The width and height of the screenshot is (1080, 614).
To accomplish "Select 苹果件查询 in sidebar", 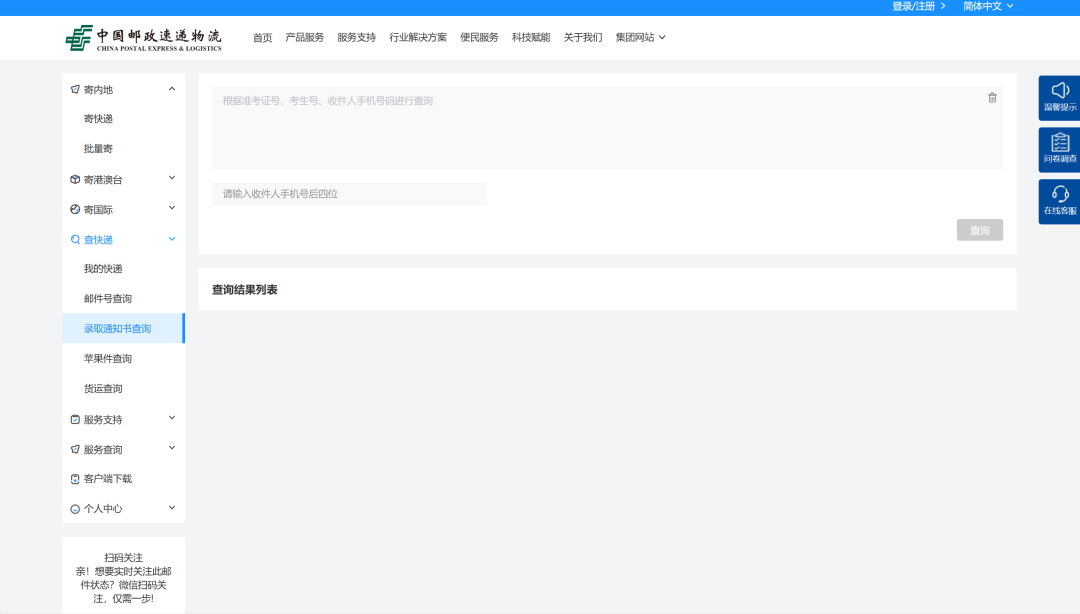I will (108, 358).
